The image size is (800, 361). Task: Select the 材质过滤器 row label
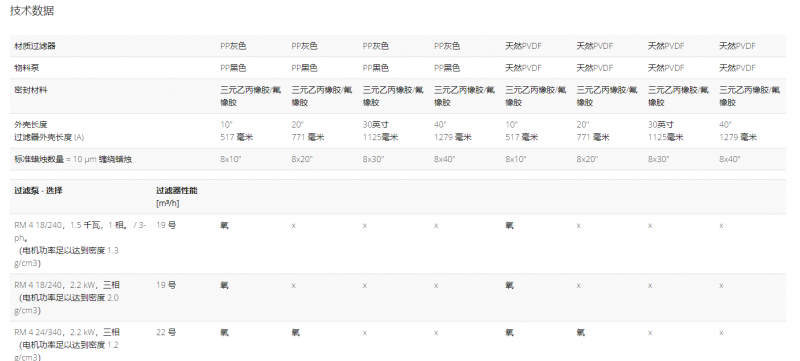[35, 46]
